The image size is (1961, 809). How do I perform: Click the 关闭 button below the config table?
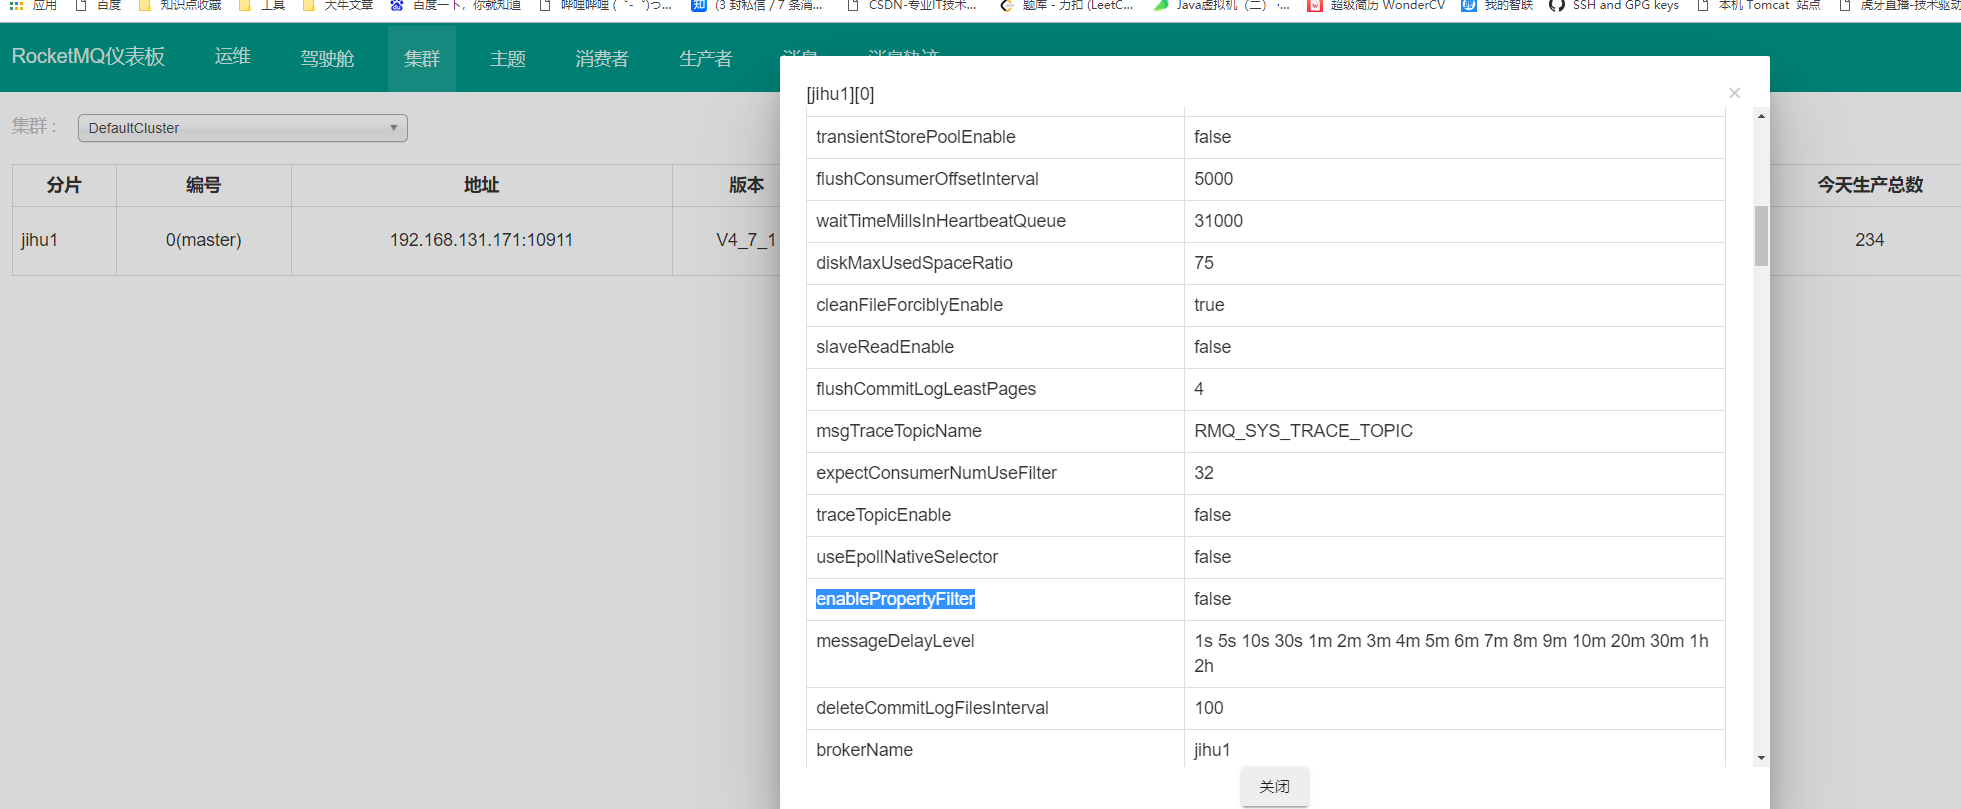click(x=1274, y=787)
